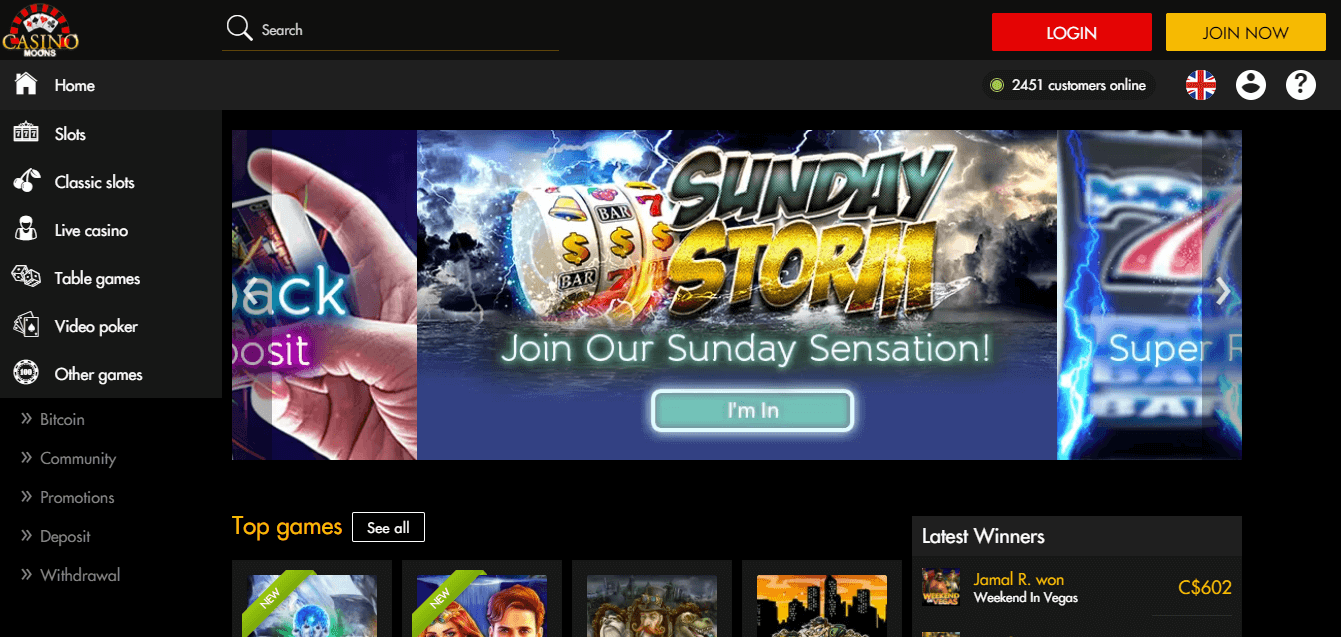Select the Slots machine icon in sidebar
The image size is (1341, 637).
click(x=26, y=133)
